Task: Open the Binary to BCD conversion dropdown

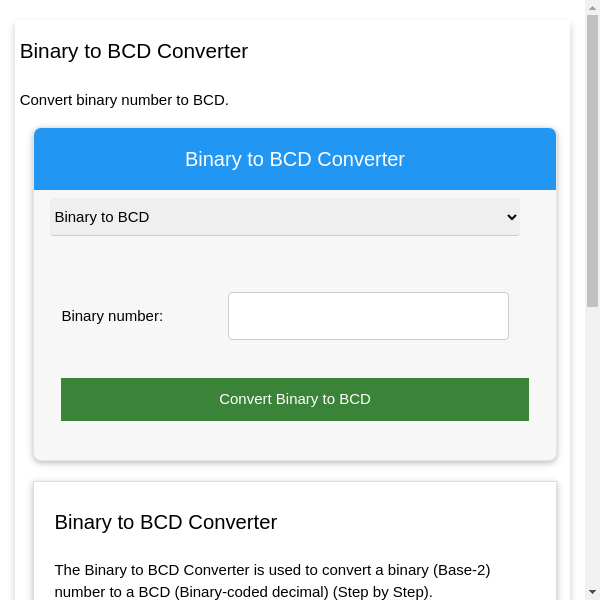Action: click(x=284, y=217)
